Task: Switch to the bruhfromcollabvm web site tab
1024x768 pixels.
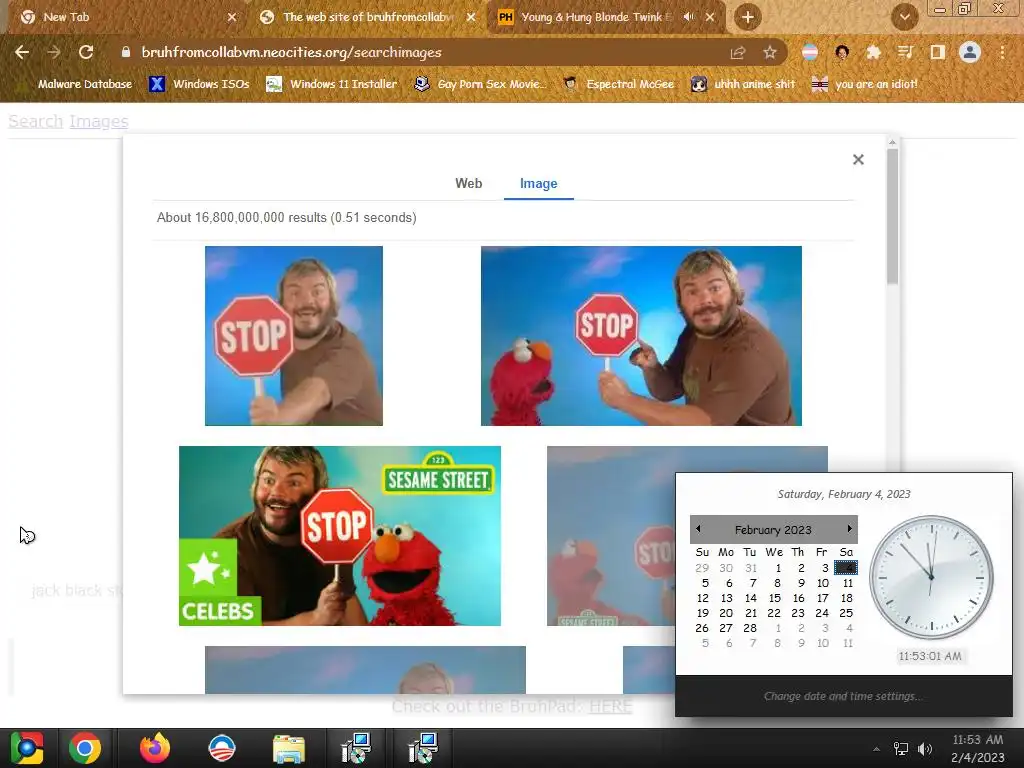Action: pyautogui.click(x=366, y=17)
